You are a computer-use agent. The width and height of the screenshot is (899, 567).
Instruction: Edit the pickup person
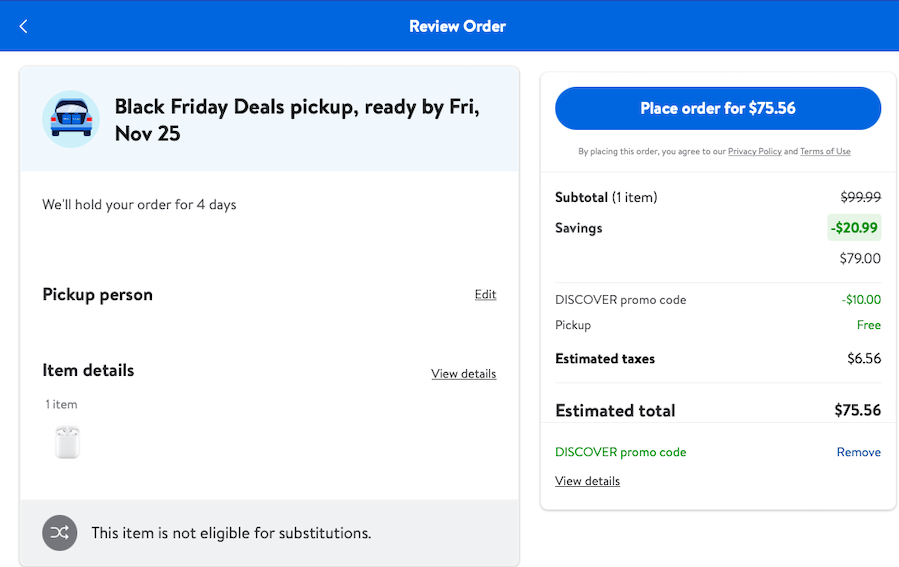[485, 295]
